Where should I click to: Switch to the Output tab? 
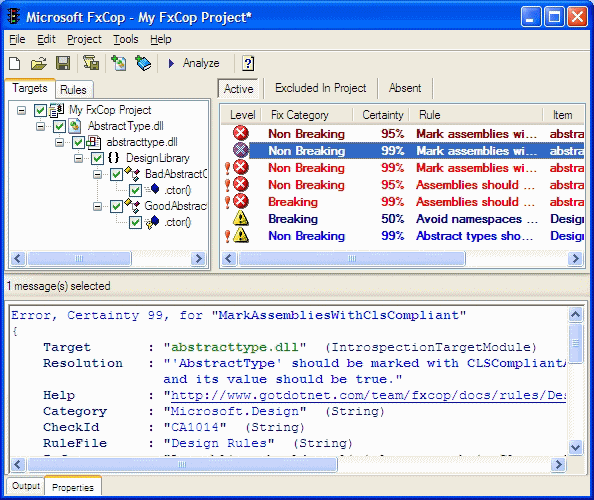tap(25, 486)
